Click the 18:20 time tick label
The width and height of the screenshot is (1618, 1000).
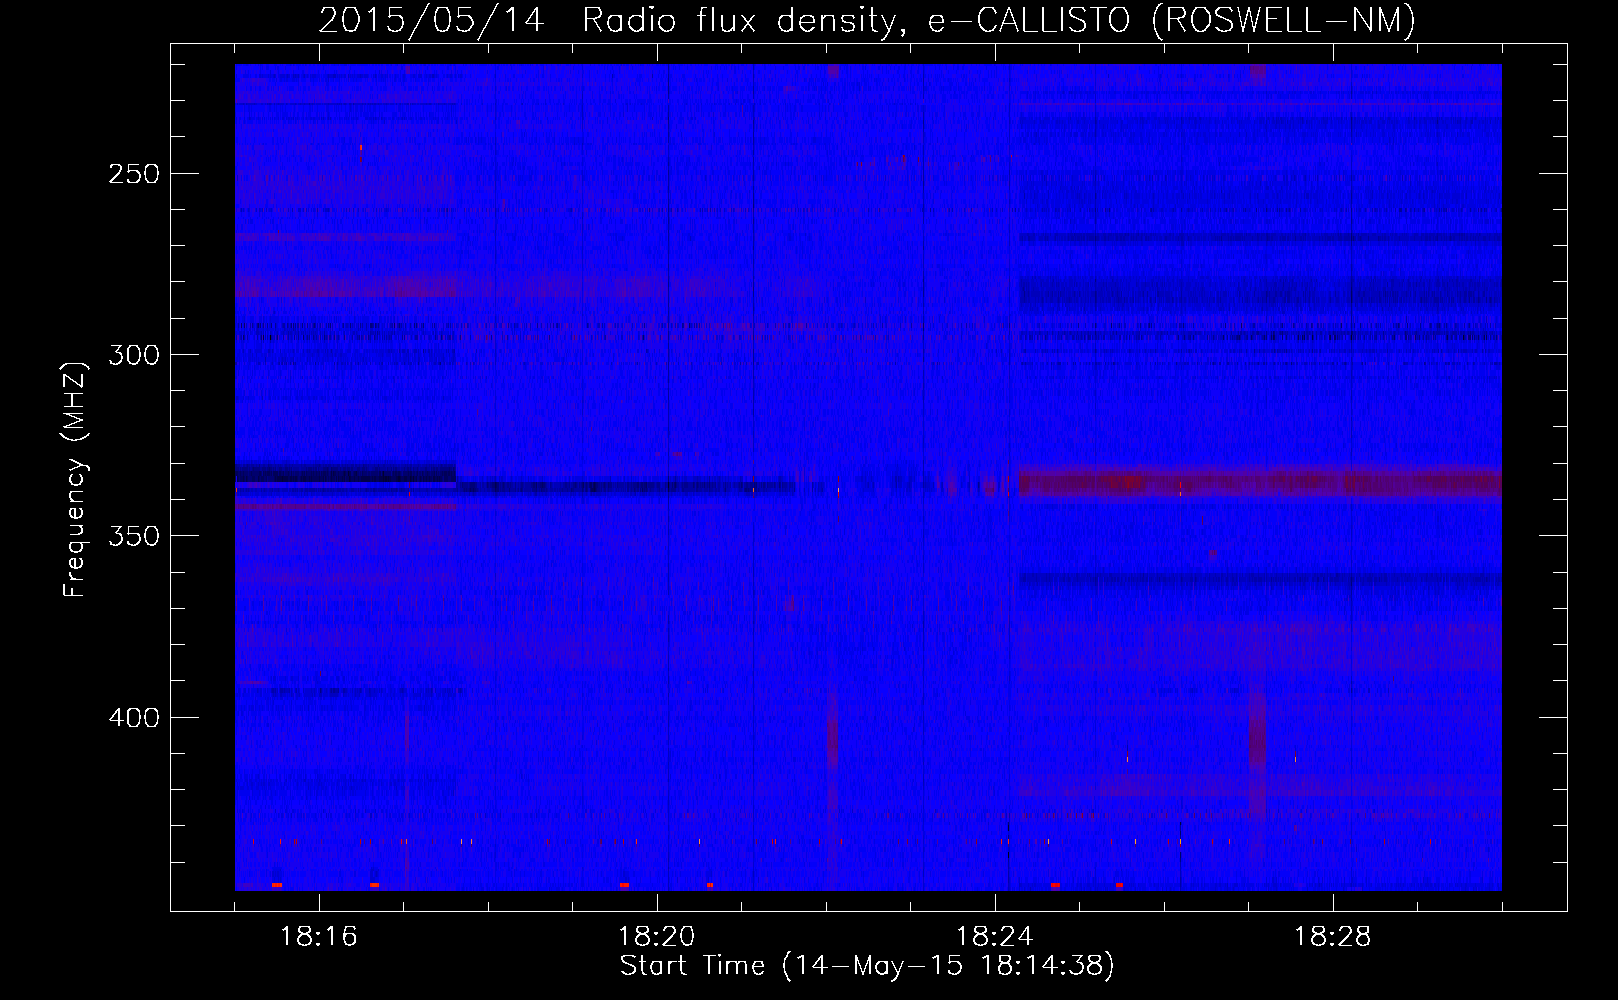point(657,937)
